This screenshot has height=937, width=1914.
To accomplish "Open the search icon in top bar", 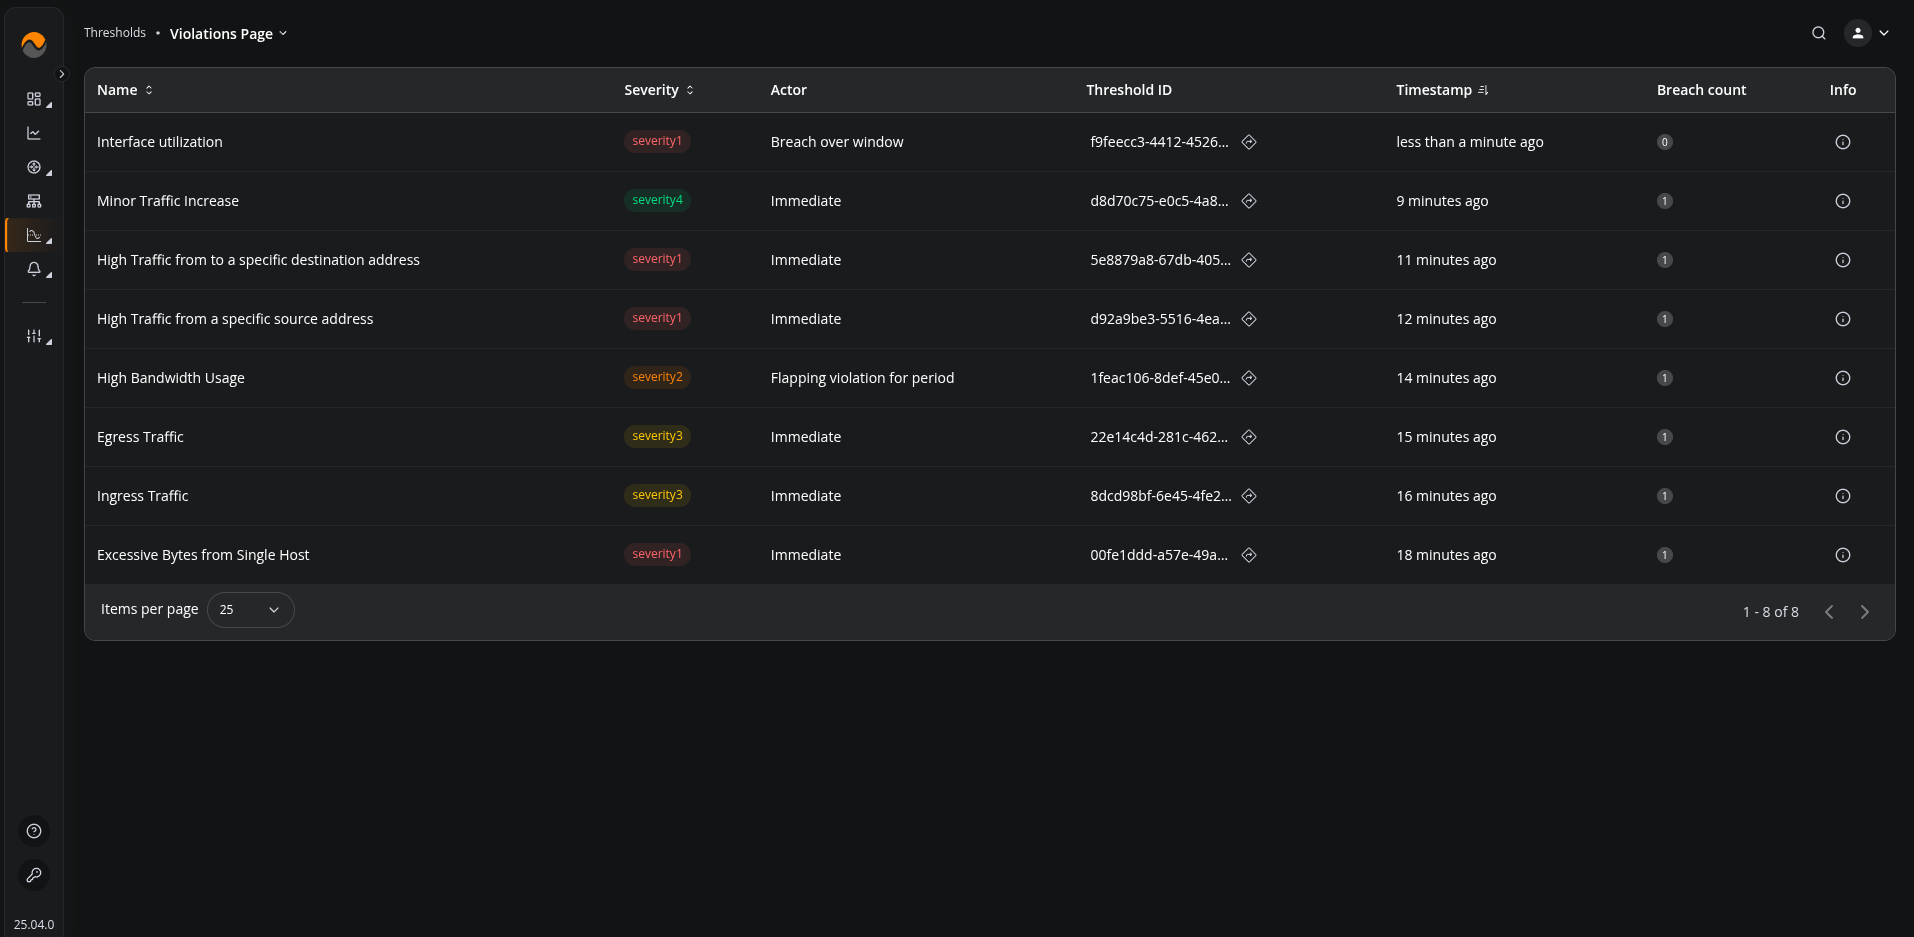I will pos(1818,33).
